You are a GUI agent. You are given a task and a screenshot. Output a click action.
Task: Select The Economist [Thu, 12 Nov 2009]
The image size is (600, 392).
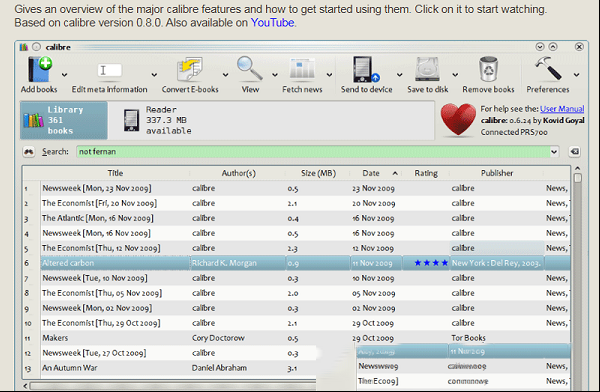pos(101,248)
